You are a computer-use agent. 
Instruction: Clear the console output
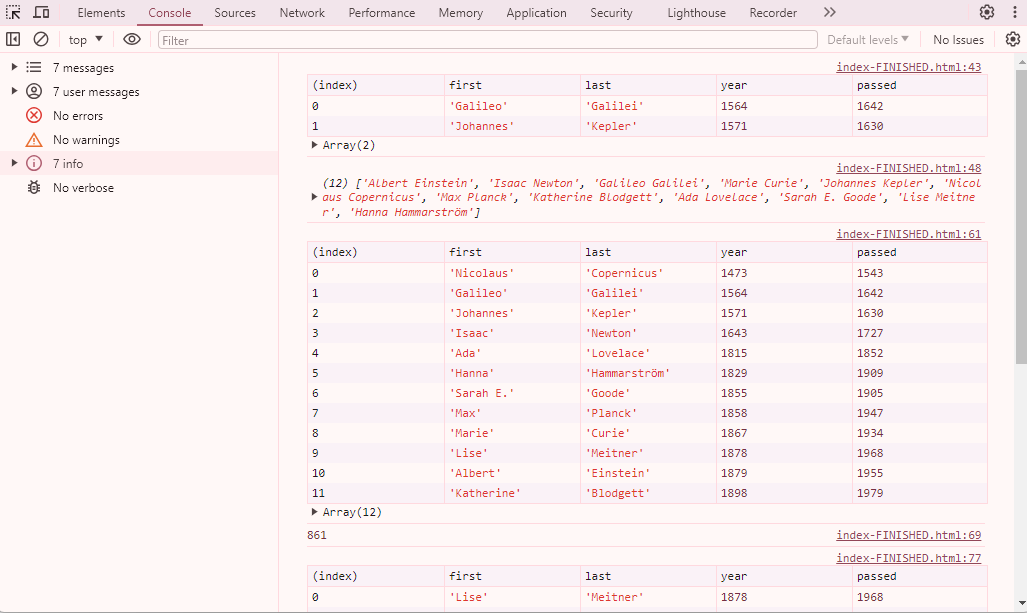click(41, 38)
